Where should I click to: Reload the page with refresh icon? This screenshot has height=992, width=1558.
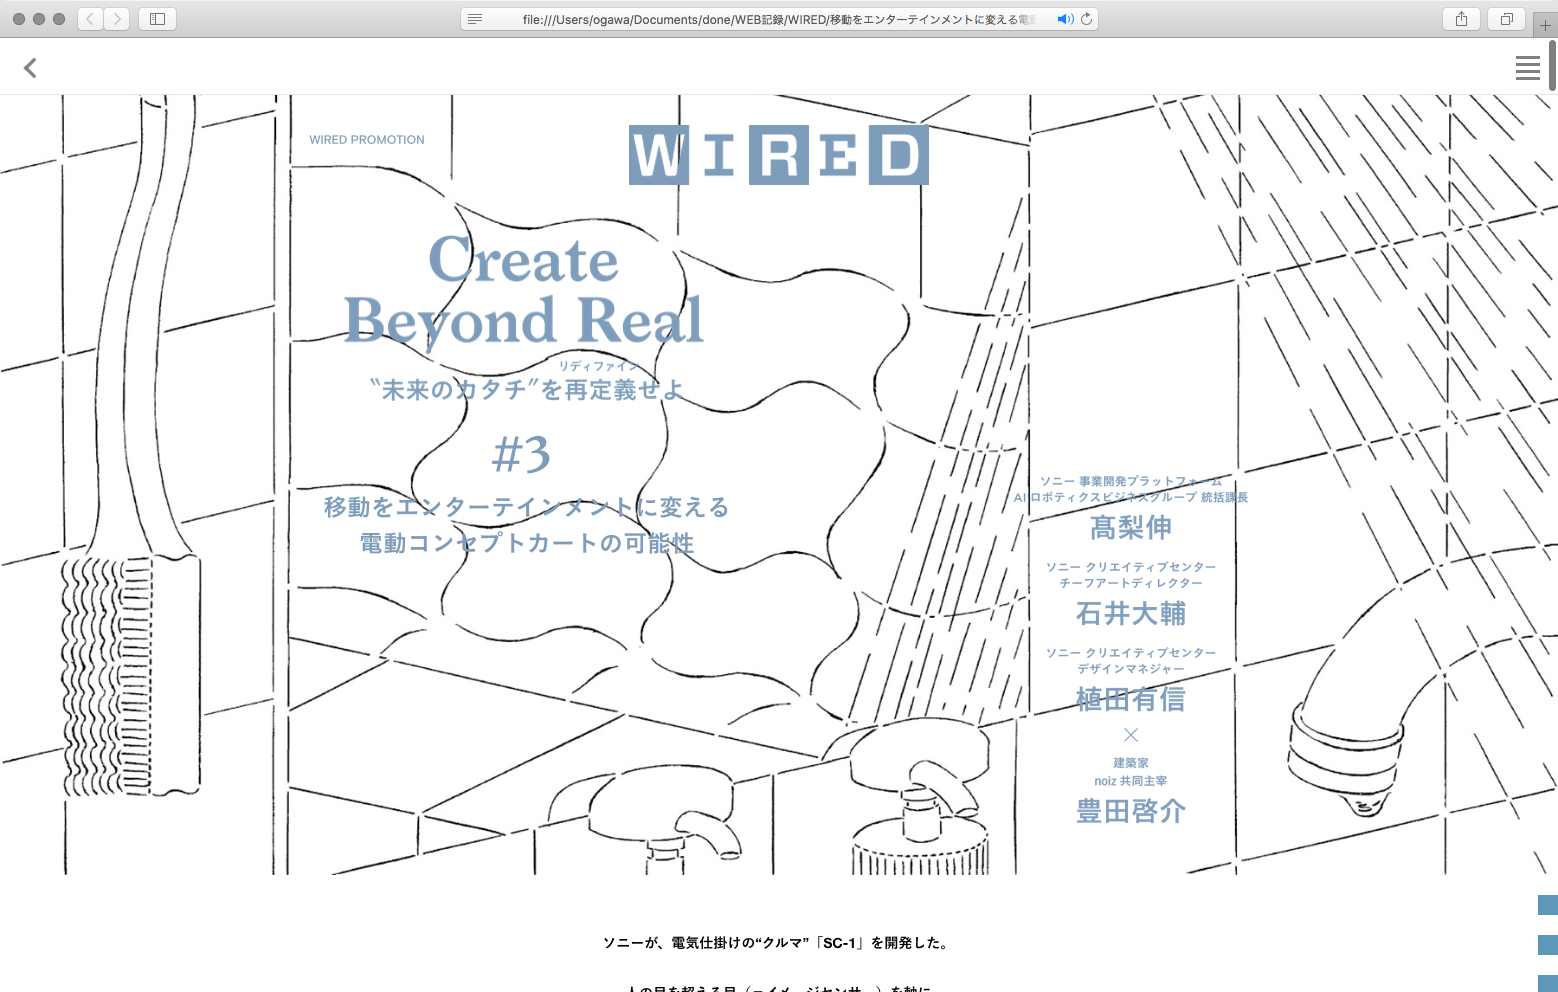coord(1086,19)
